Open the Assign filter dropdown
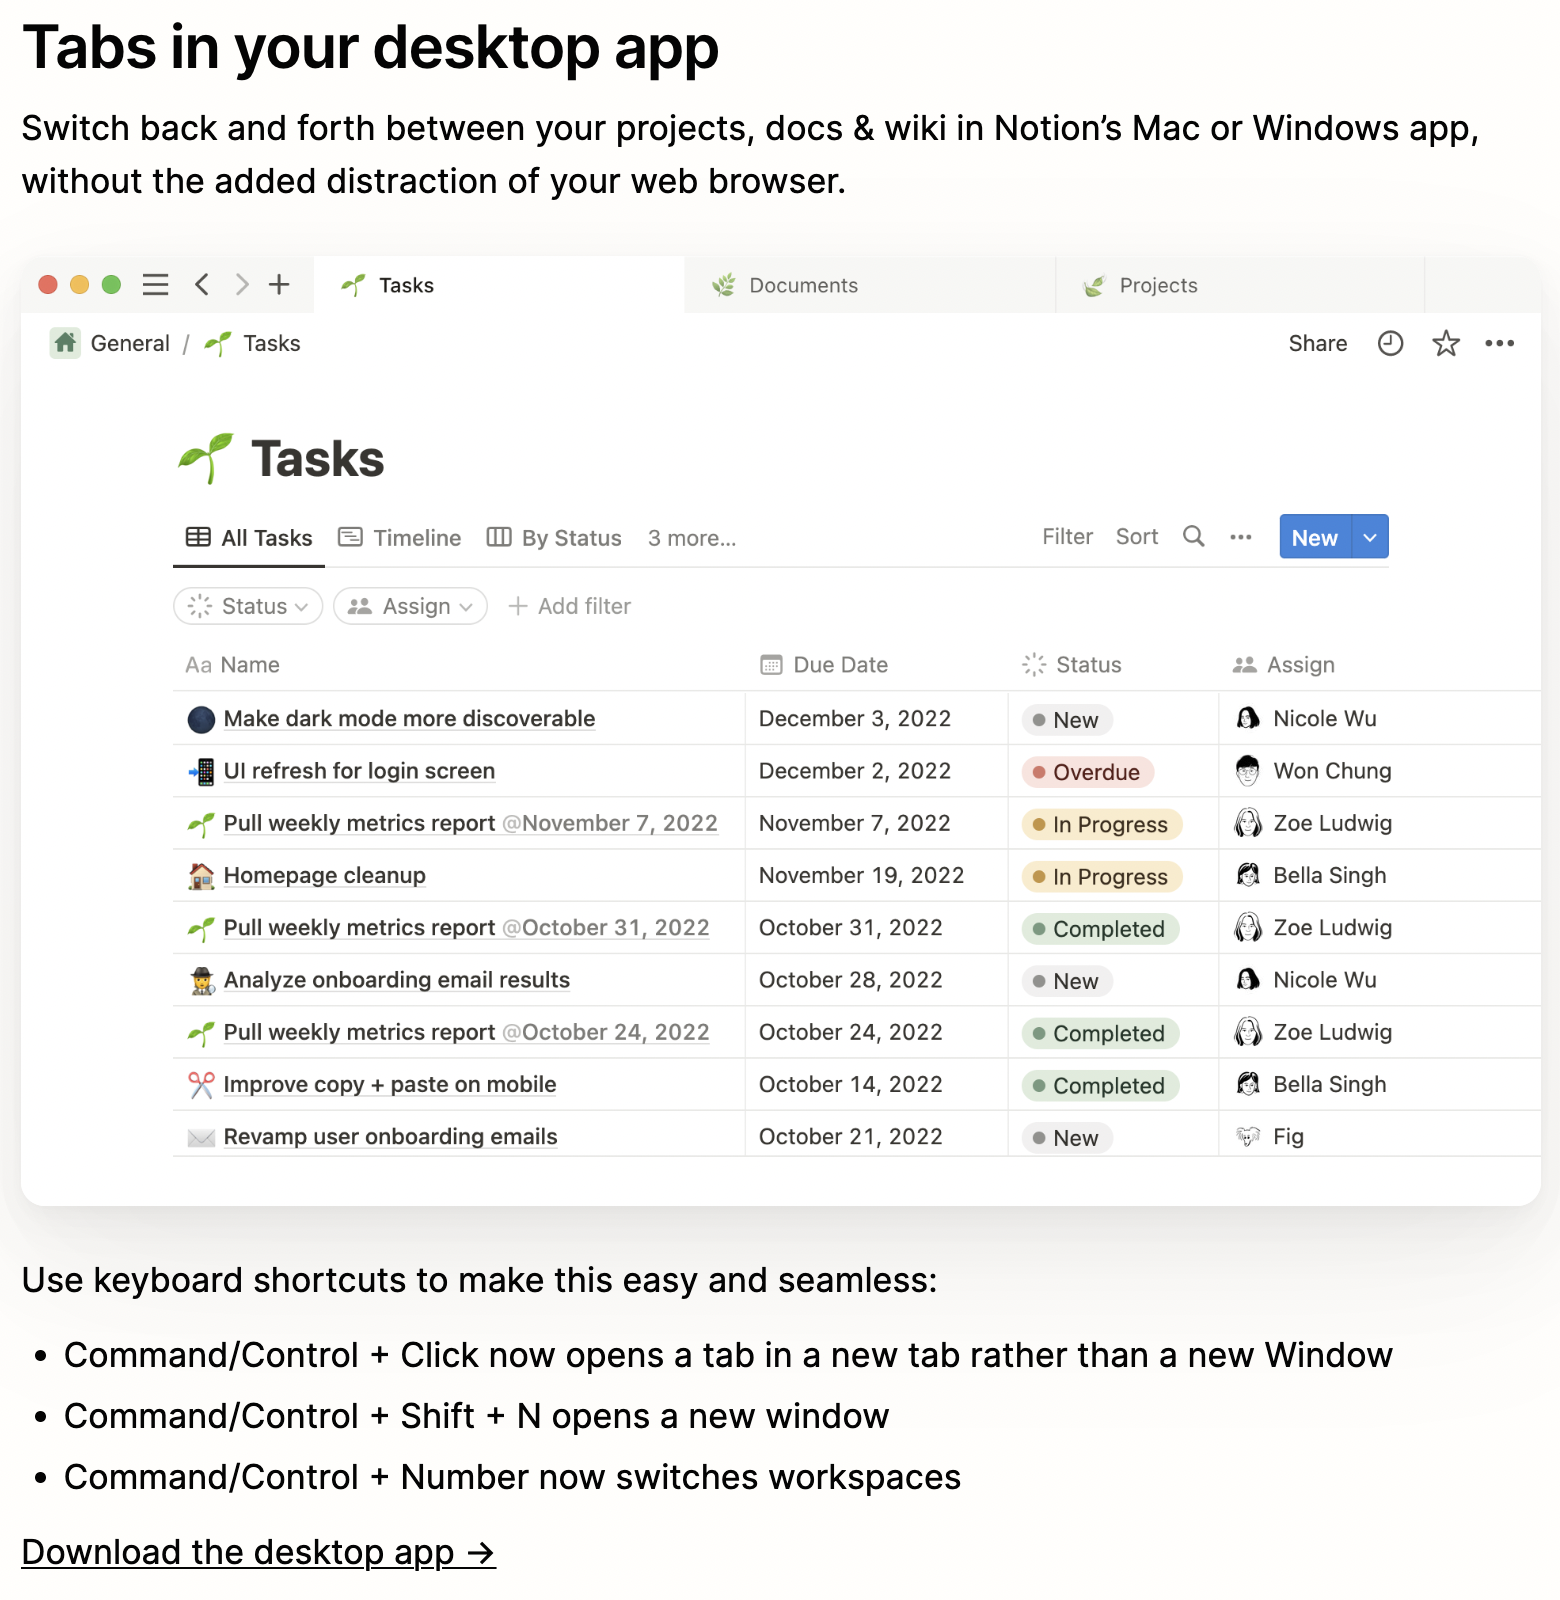 click(410, 606)
